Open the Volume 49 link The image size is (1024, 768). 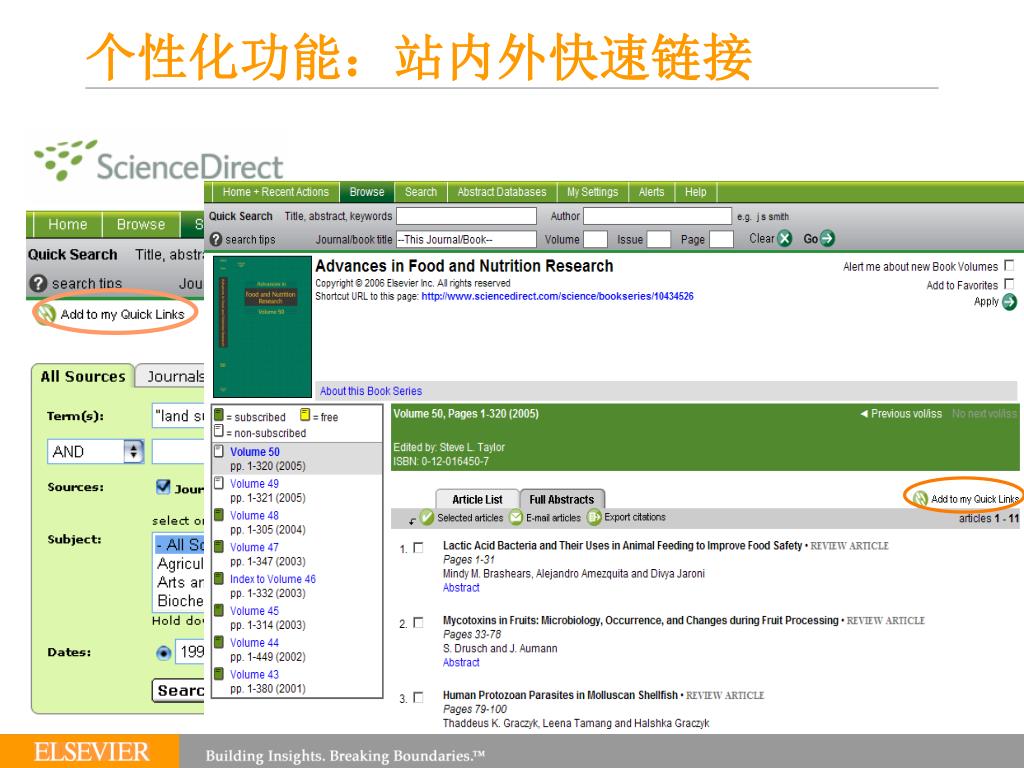pos(254,484)
